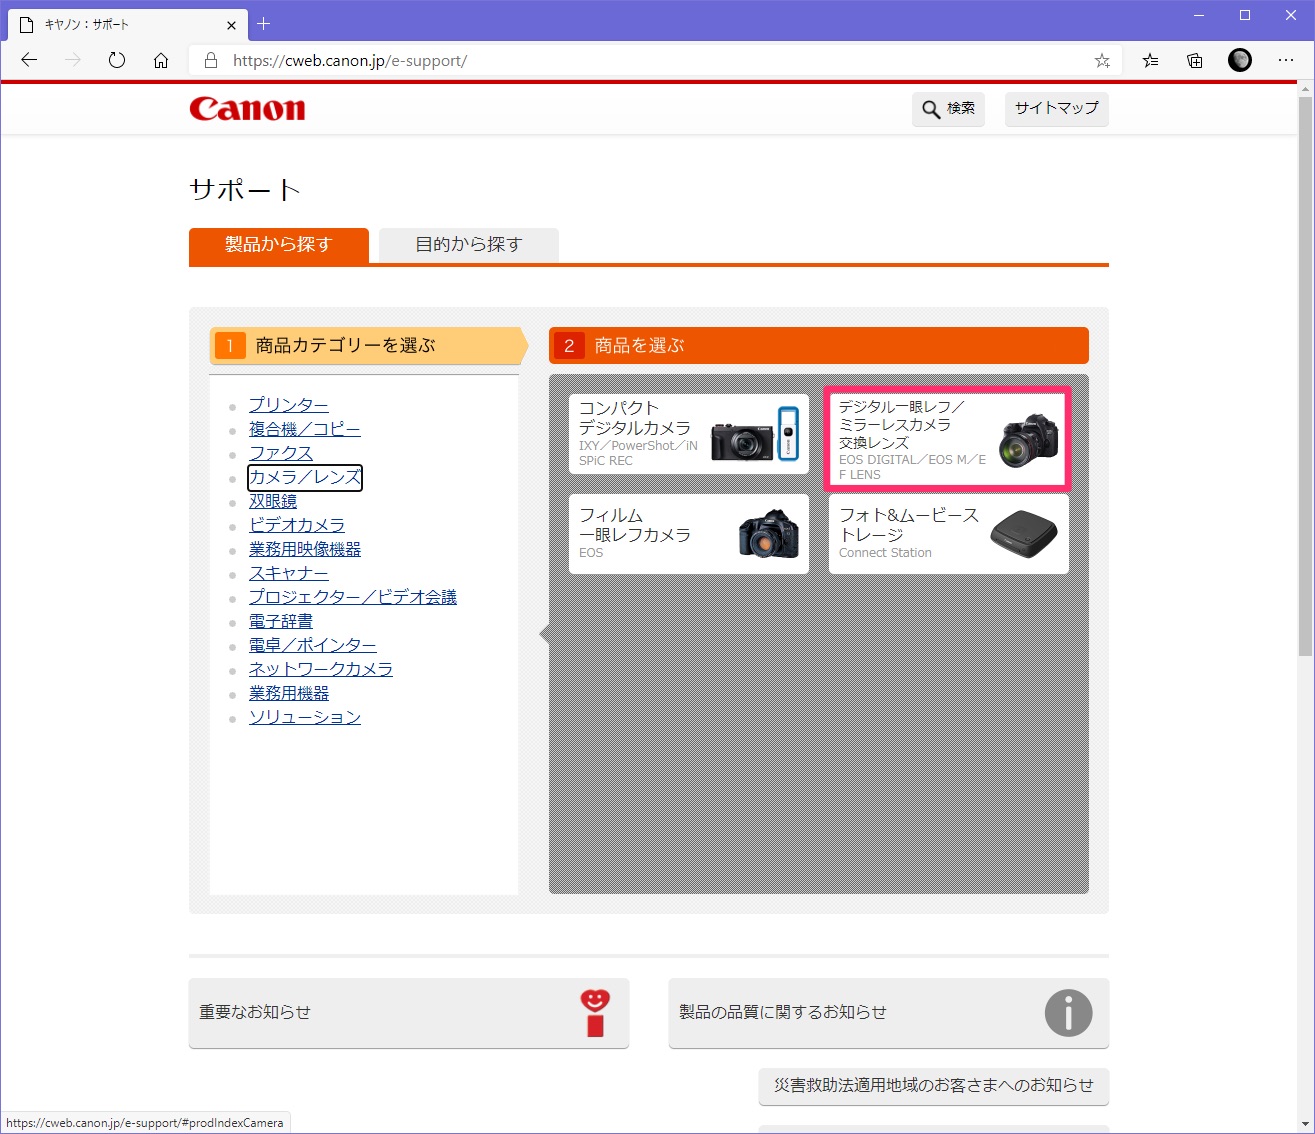This screenshot has width=1315, height=1134.
Task: Open the サイトマップ button
Action: coord(1056,108)
